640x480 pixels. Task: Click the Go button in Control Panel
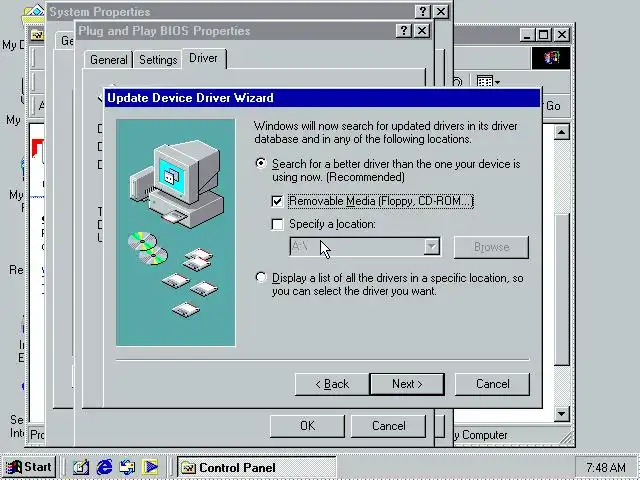(553, 106)
